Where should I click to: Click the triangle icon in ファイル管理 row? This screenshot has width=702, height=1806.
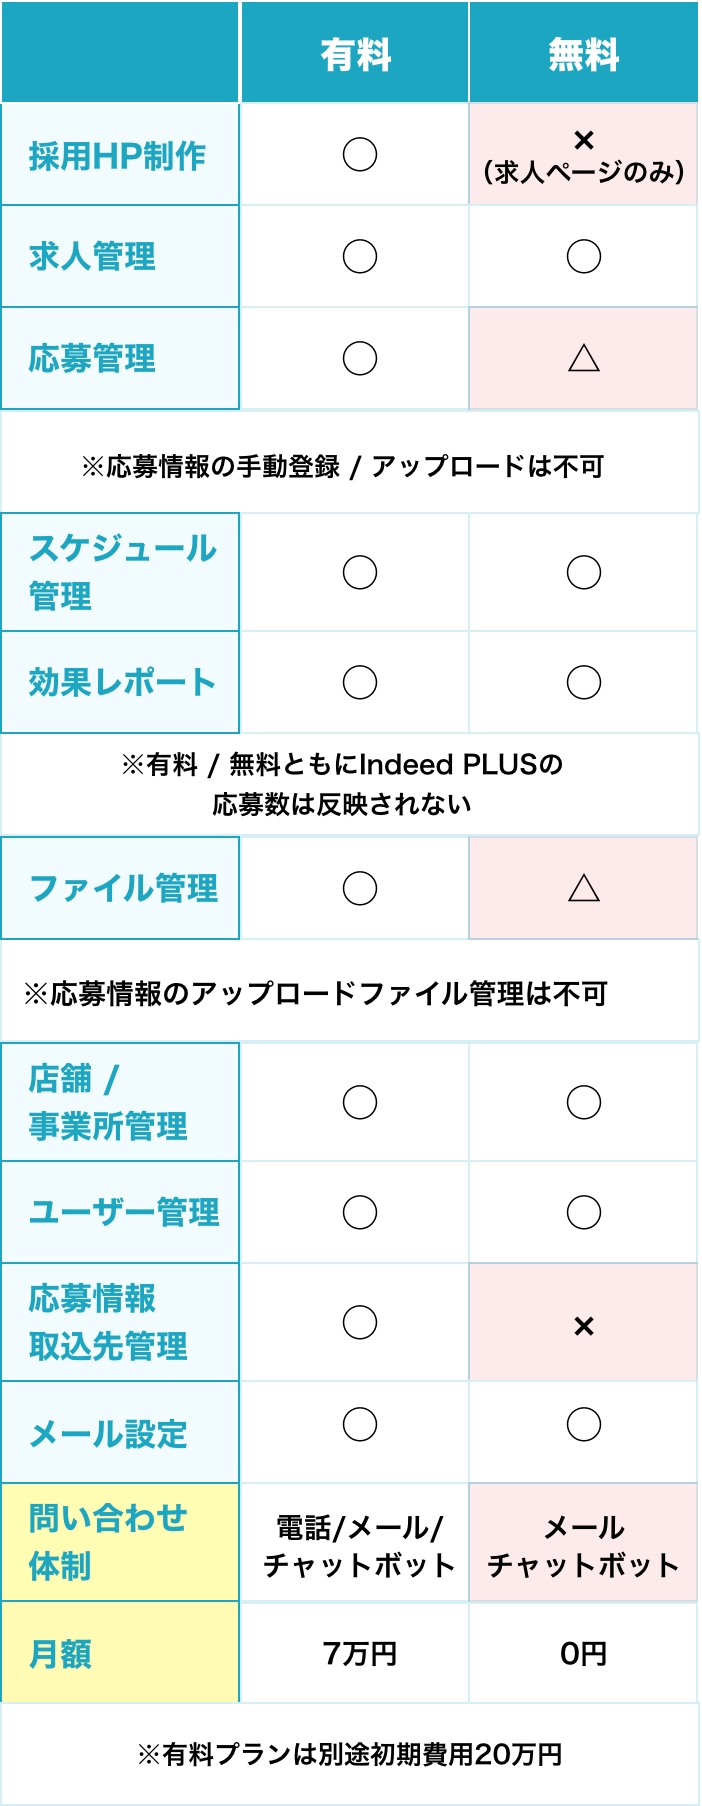coord(584,888)
